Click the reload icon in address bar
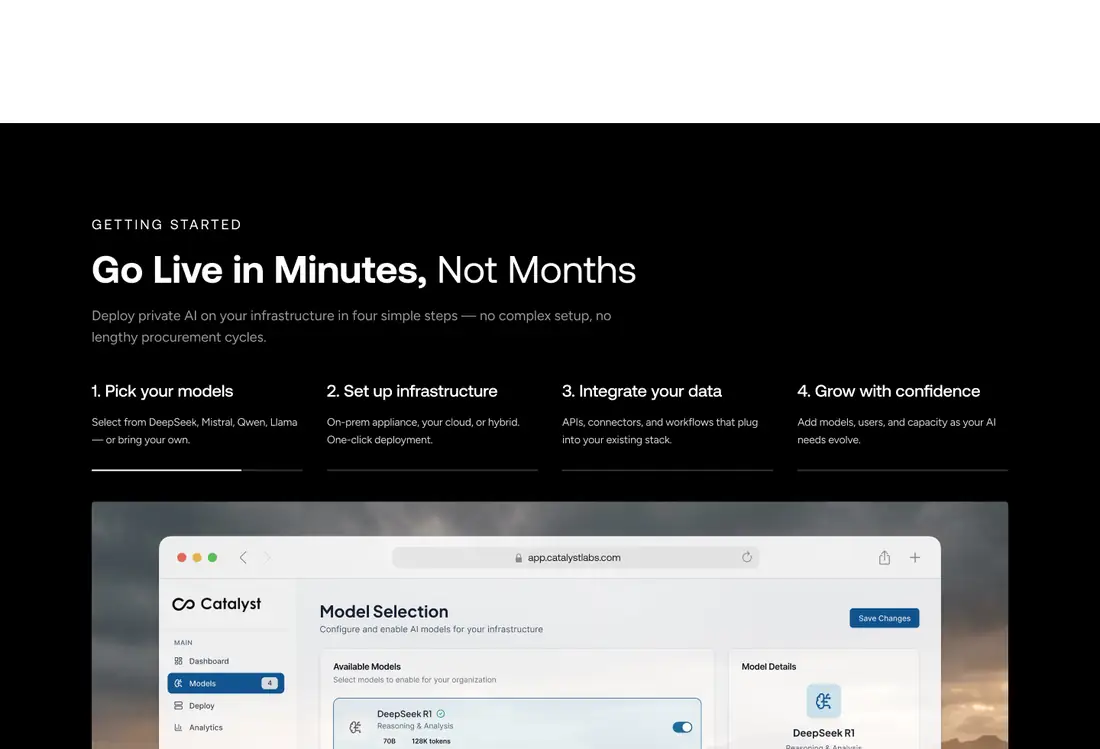Image resolution: width=1100 pixels, height=749 pixels. click(x=746, y=557)
